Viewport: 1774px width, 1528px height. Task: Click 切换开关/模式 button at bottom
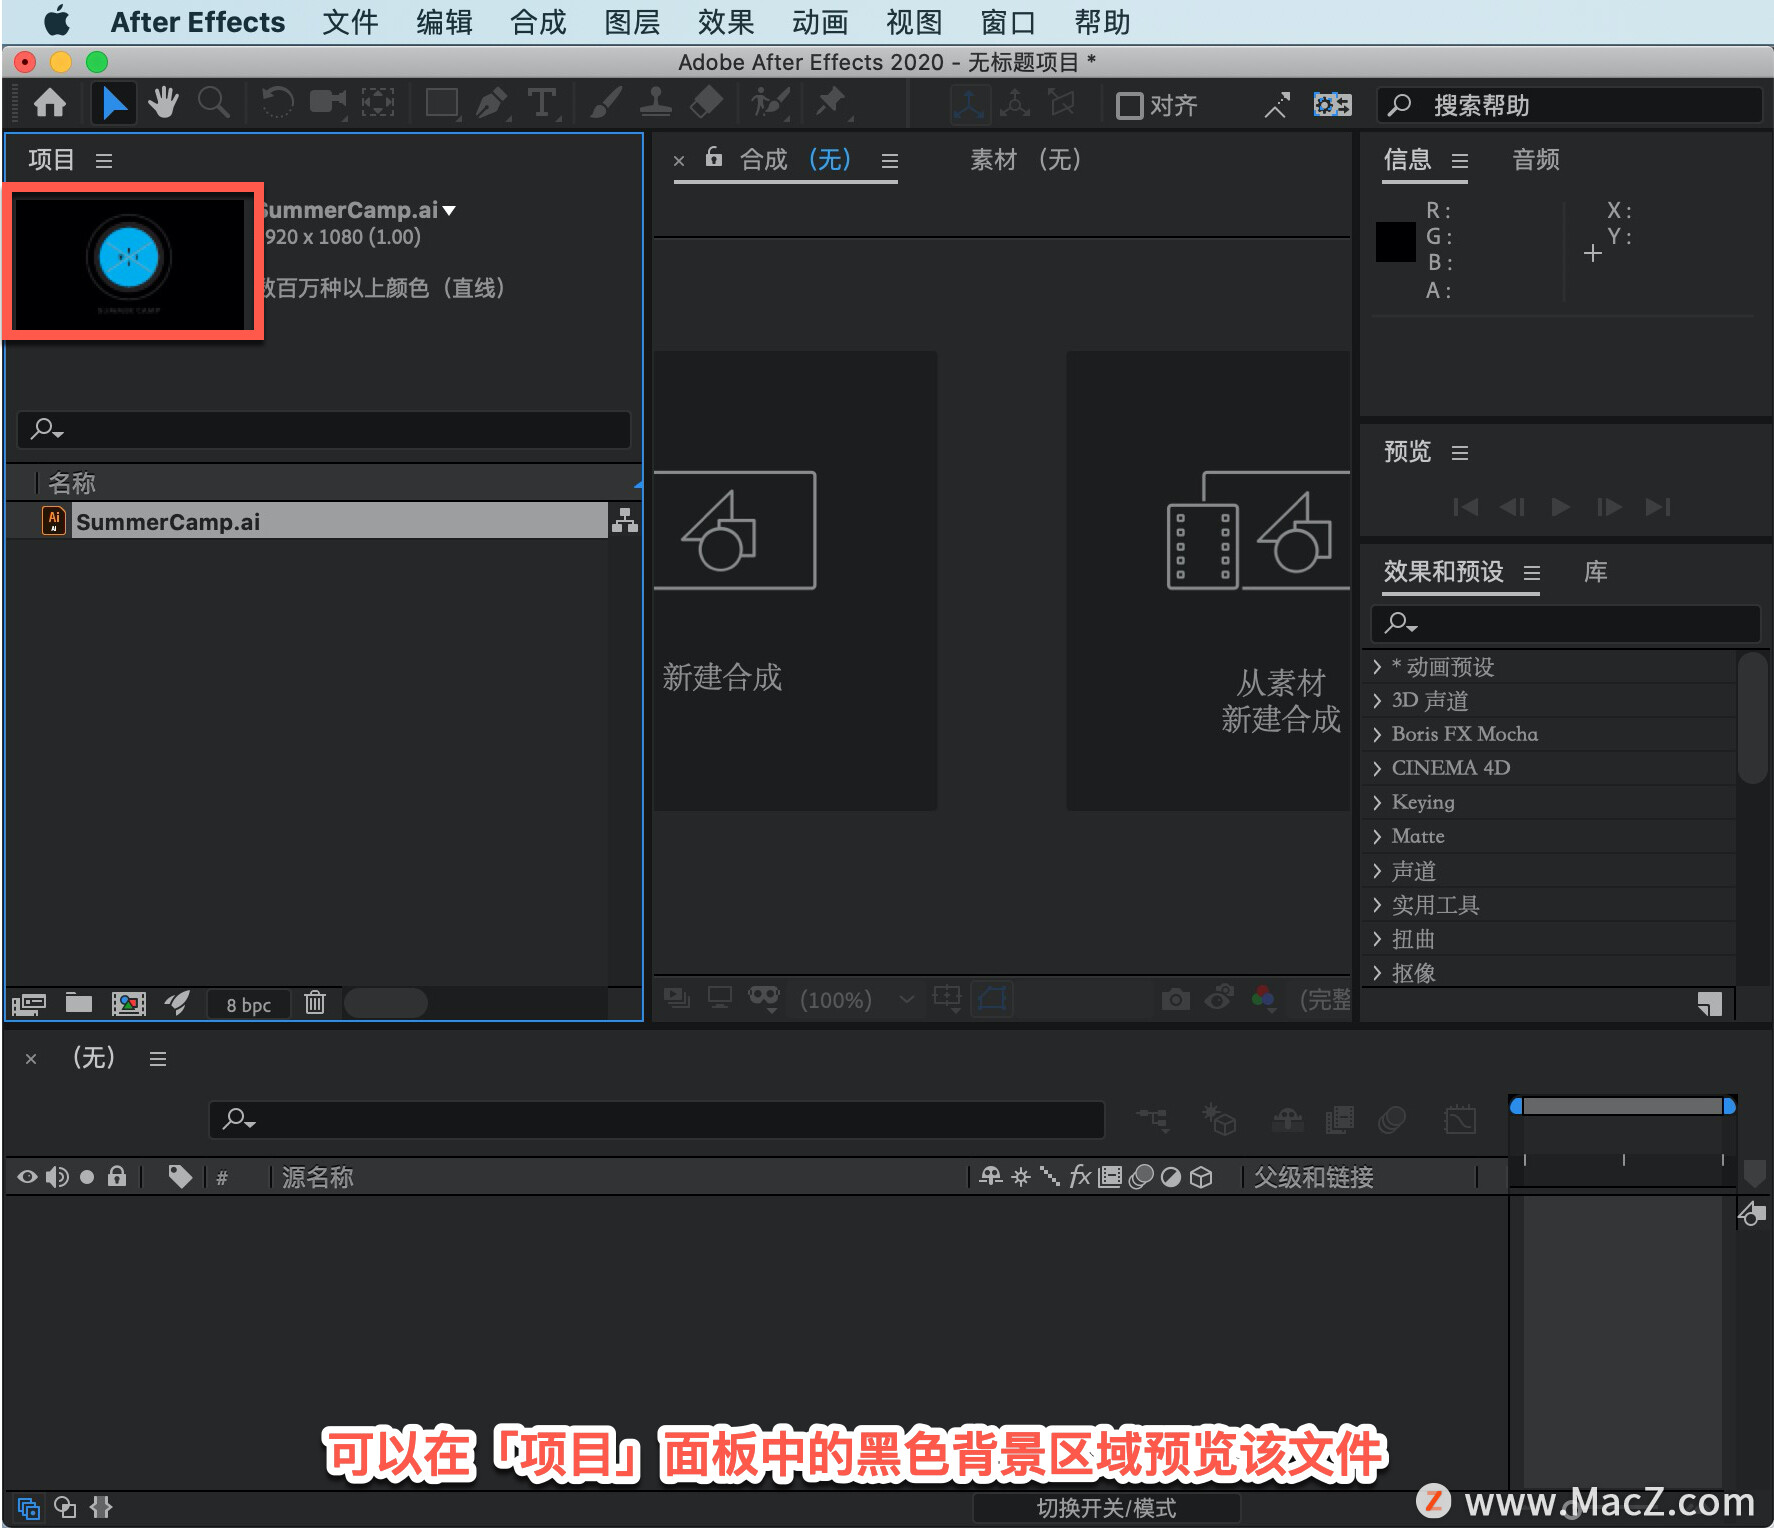click(x=1106, y=1507)
